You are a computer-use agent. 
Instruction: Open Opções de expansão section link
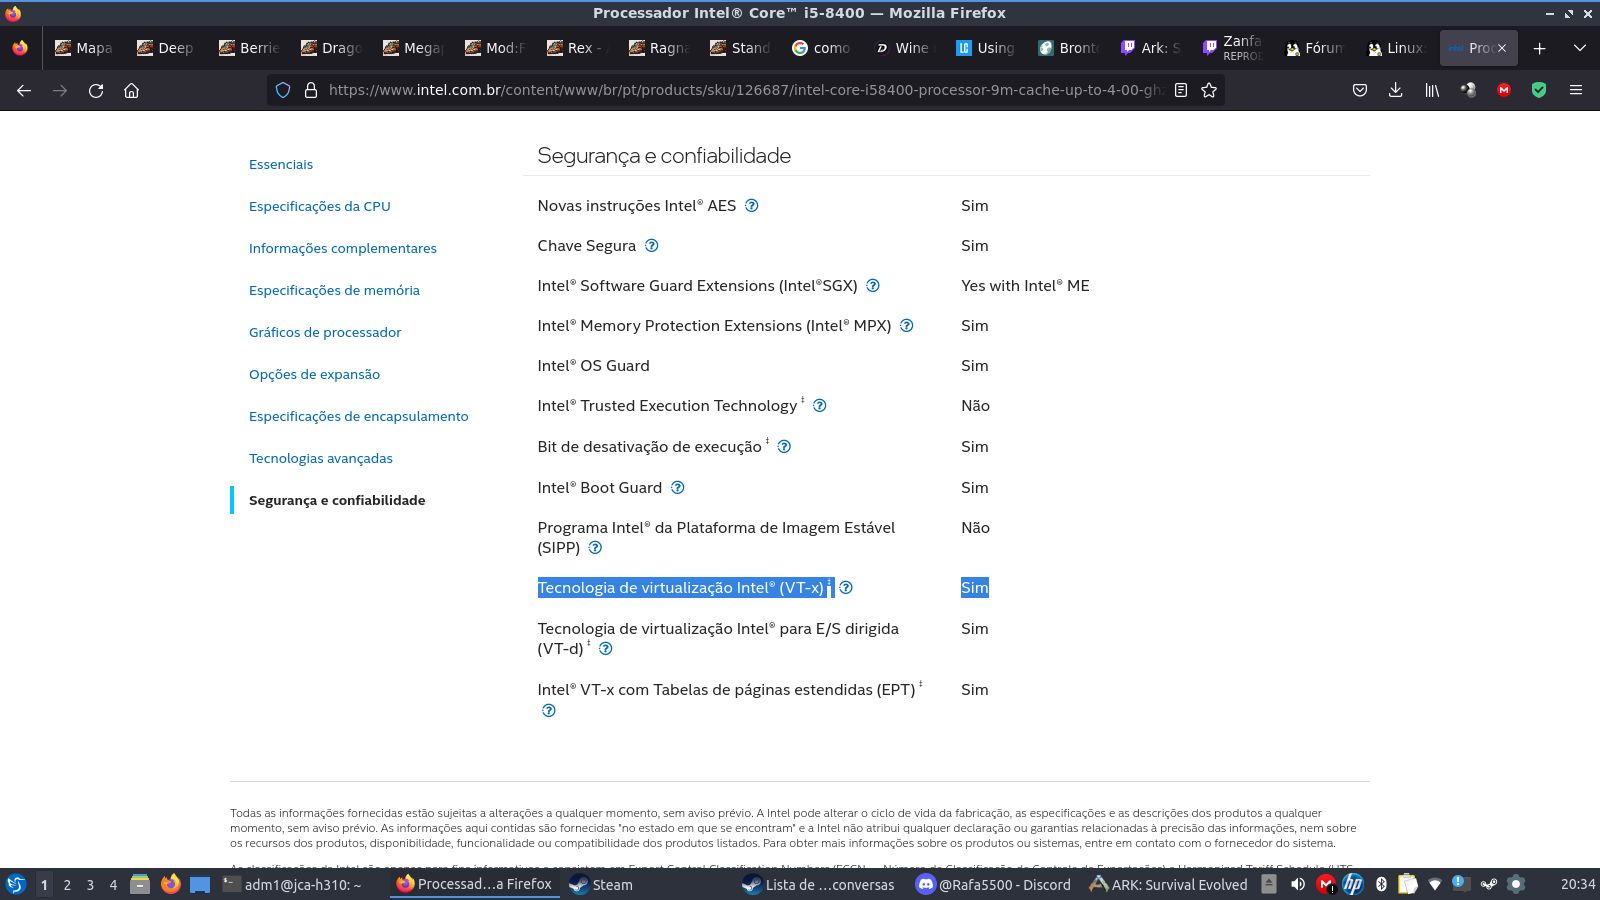click(x=314, y=374)
